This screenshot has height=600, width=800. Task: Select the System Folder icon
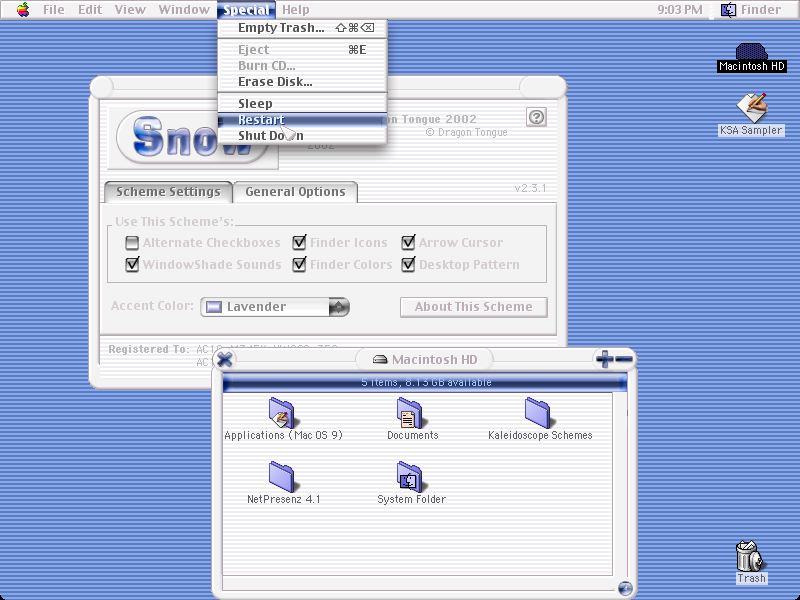click(x=410, y=477)
